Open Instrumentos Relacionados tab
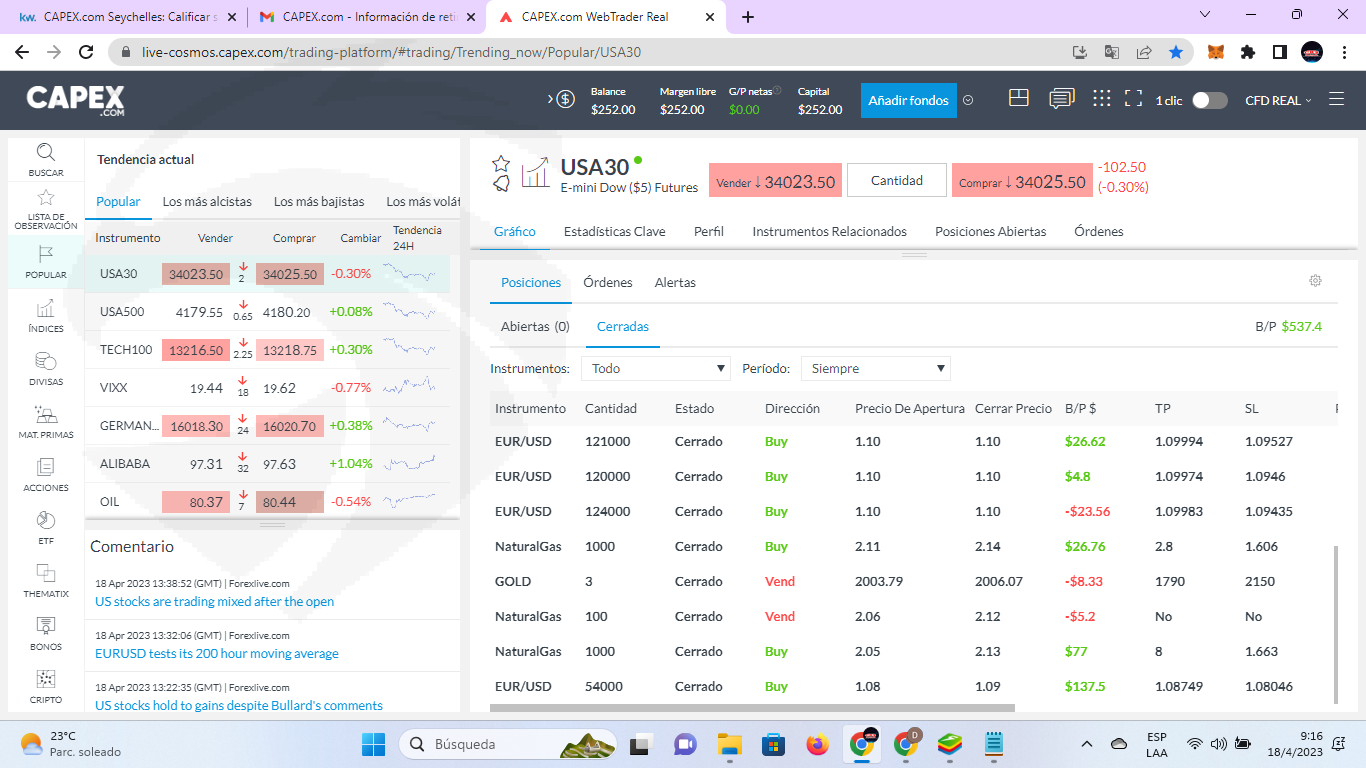This screenshot has width=1366, height=768. [x=829, y=231]
